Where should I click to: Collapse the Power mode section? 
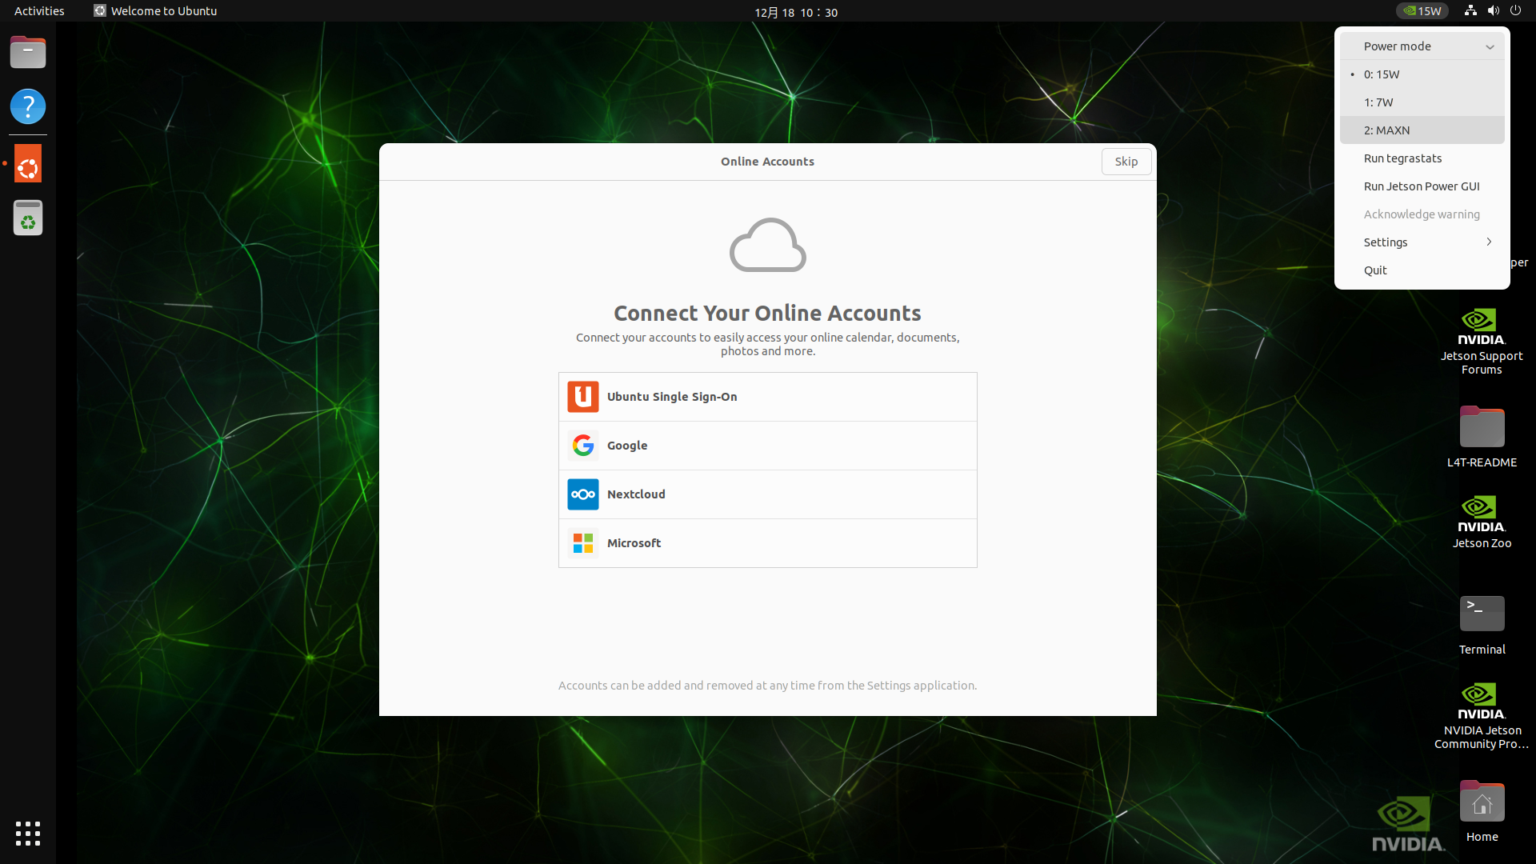[1421, 46]
